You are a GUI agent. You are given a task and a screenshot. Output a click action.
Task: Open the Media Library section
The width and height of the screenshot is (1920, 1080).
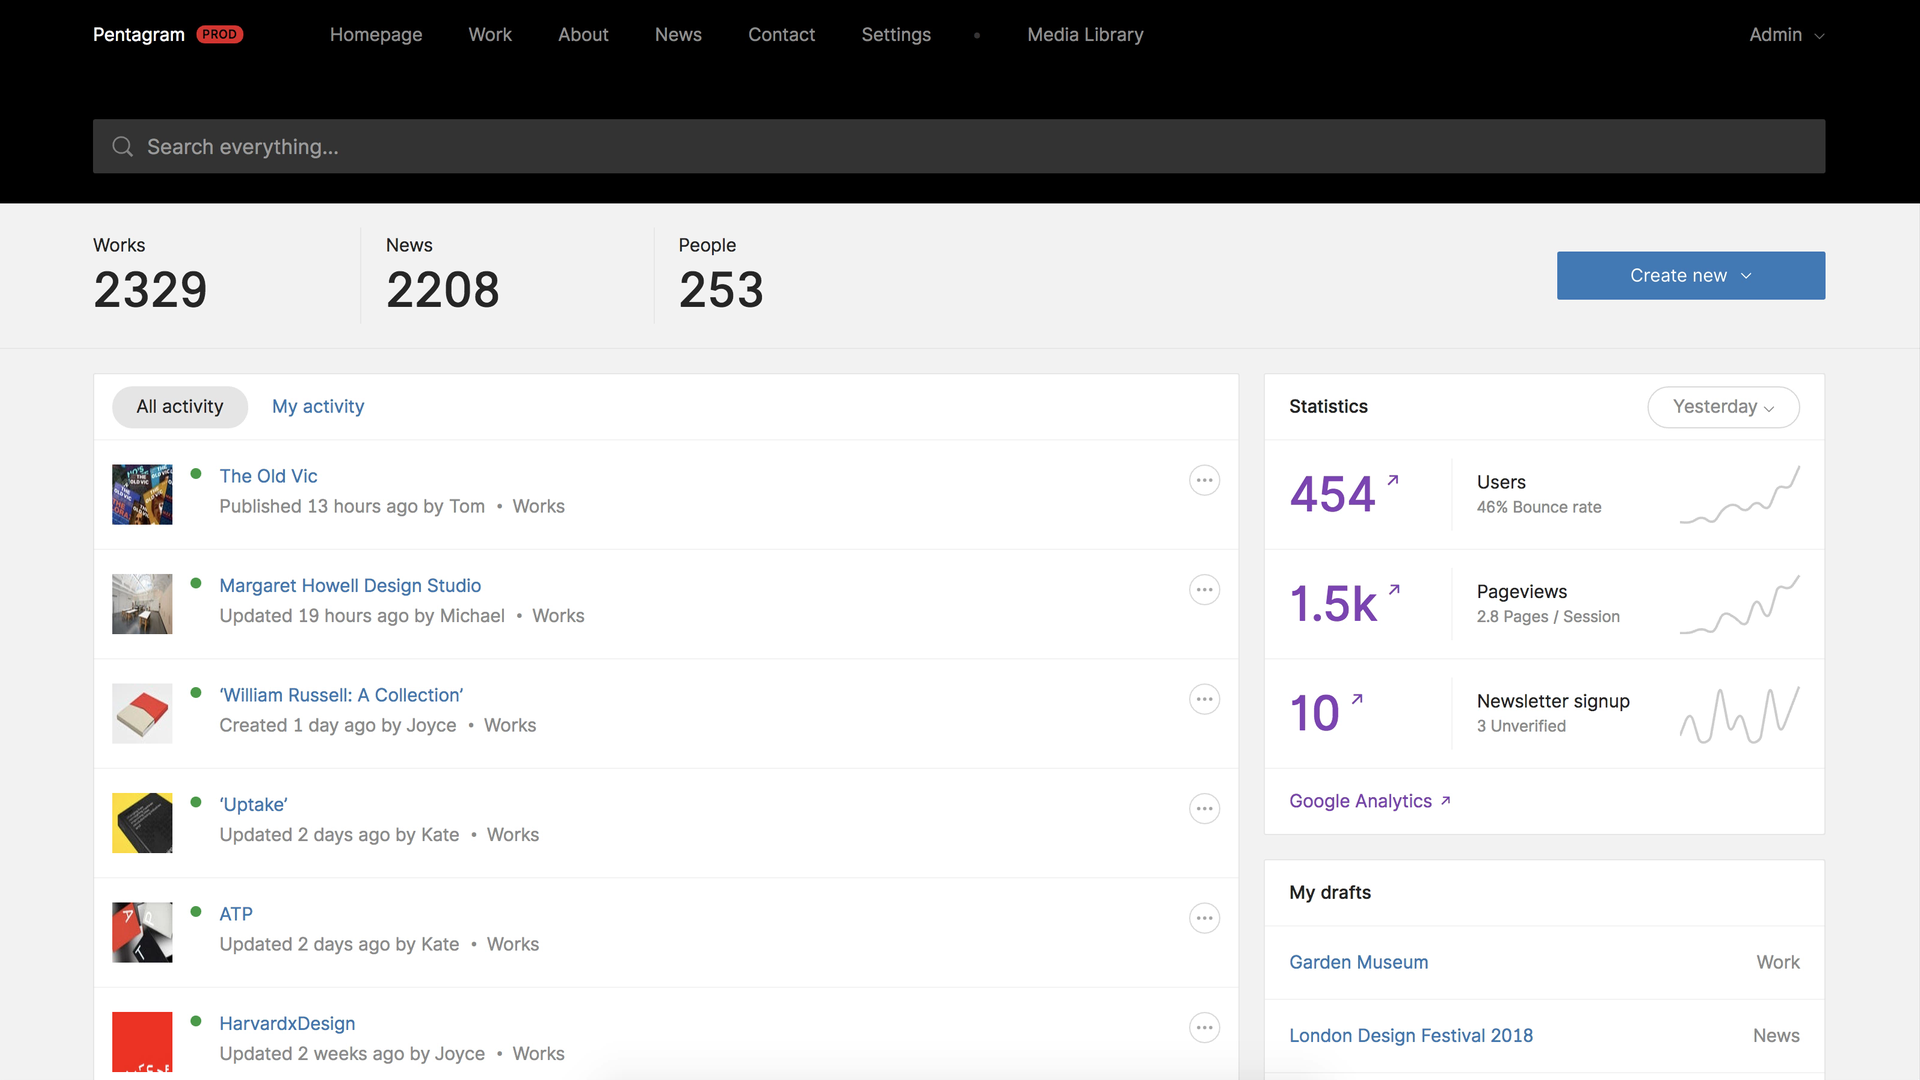(1085, 35)
